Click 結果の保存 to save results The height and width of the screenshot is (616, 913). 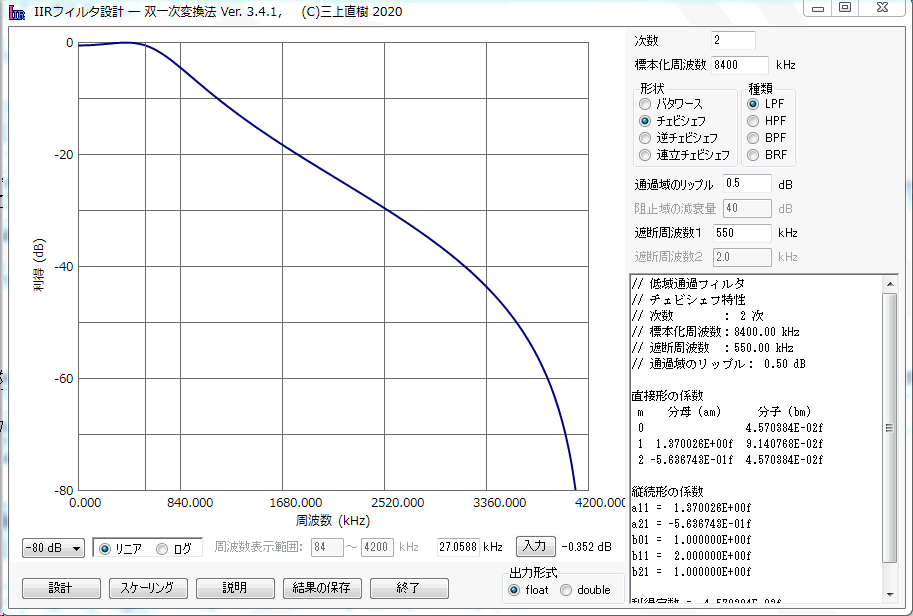(321, 588)
